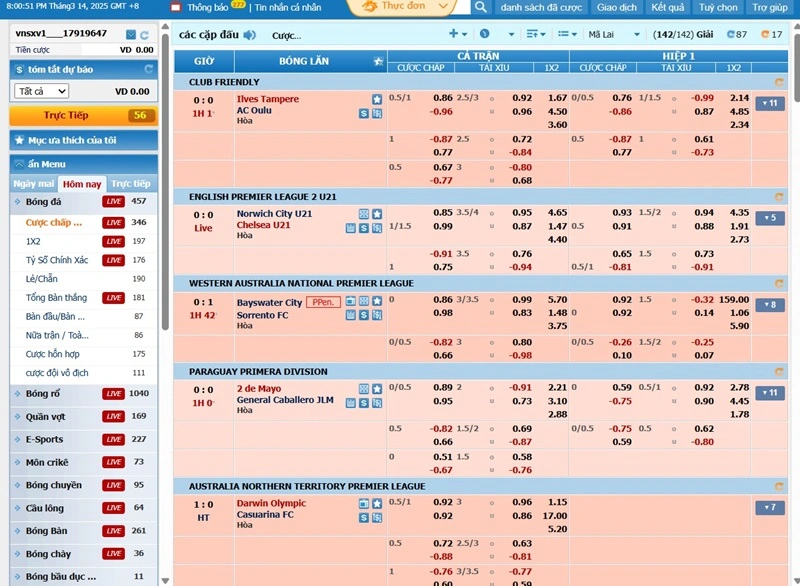
Task: Click the favorites star in Bóng Lăn header
Action: pos(378,61)
